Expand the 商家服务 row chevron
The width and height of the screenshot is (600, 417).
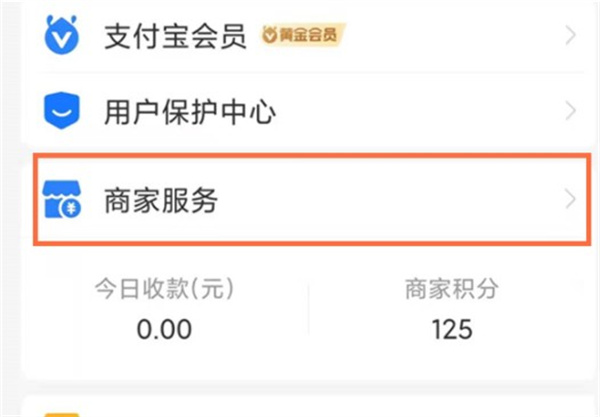click(571, 200)
